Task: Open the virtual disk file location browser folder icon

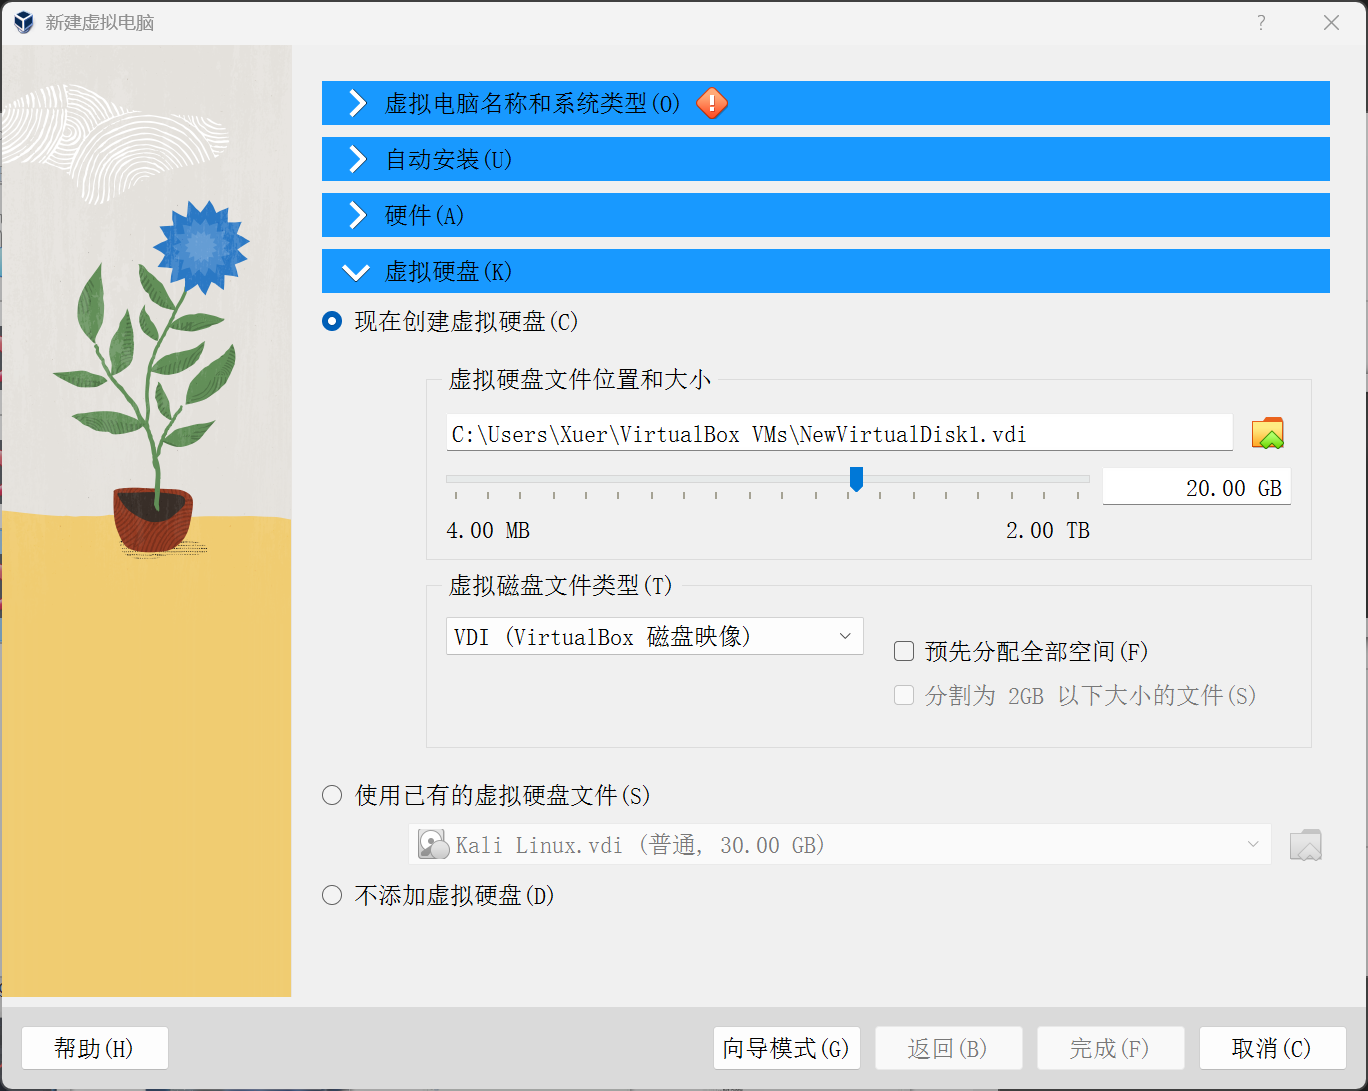Action: point(1267,432)
